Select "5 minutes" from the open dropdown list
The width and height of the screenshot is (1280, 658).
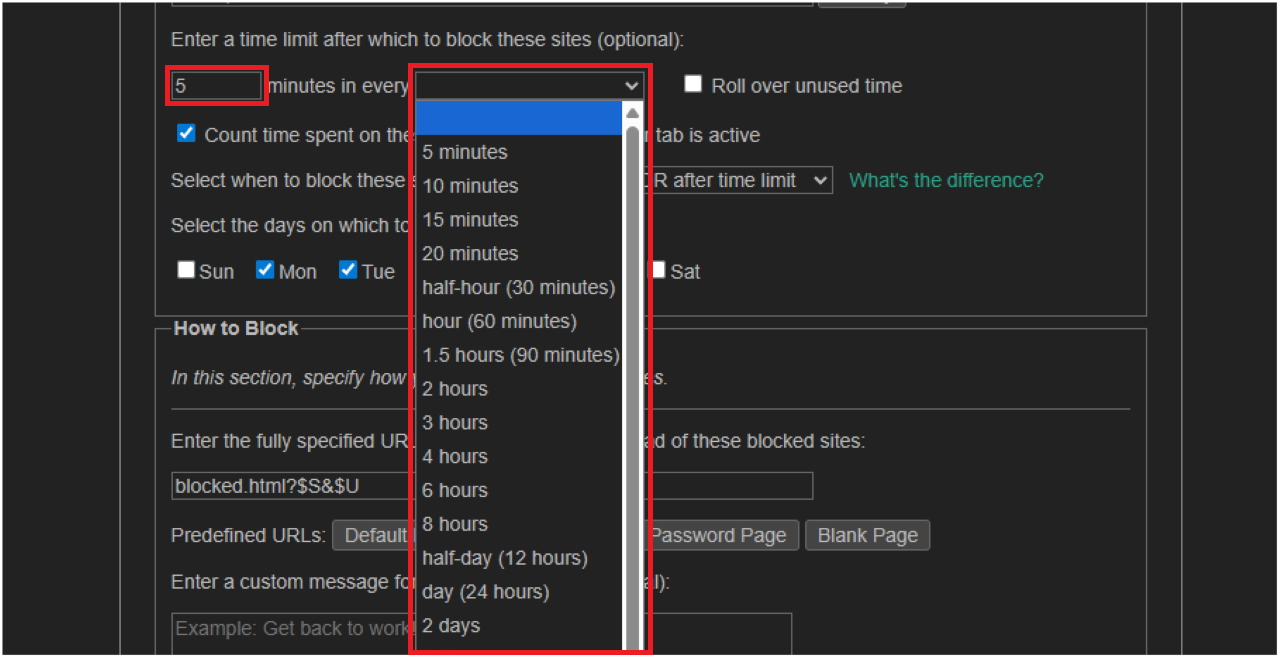[x=464, y=152]
